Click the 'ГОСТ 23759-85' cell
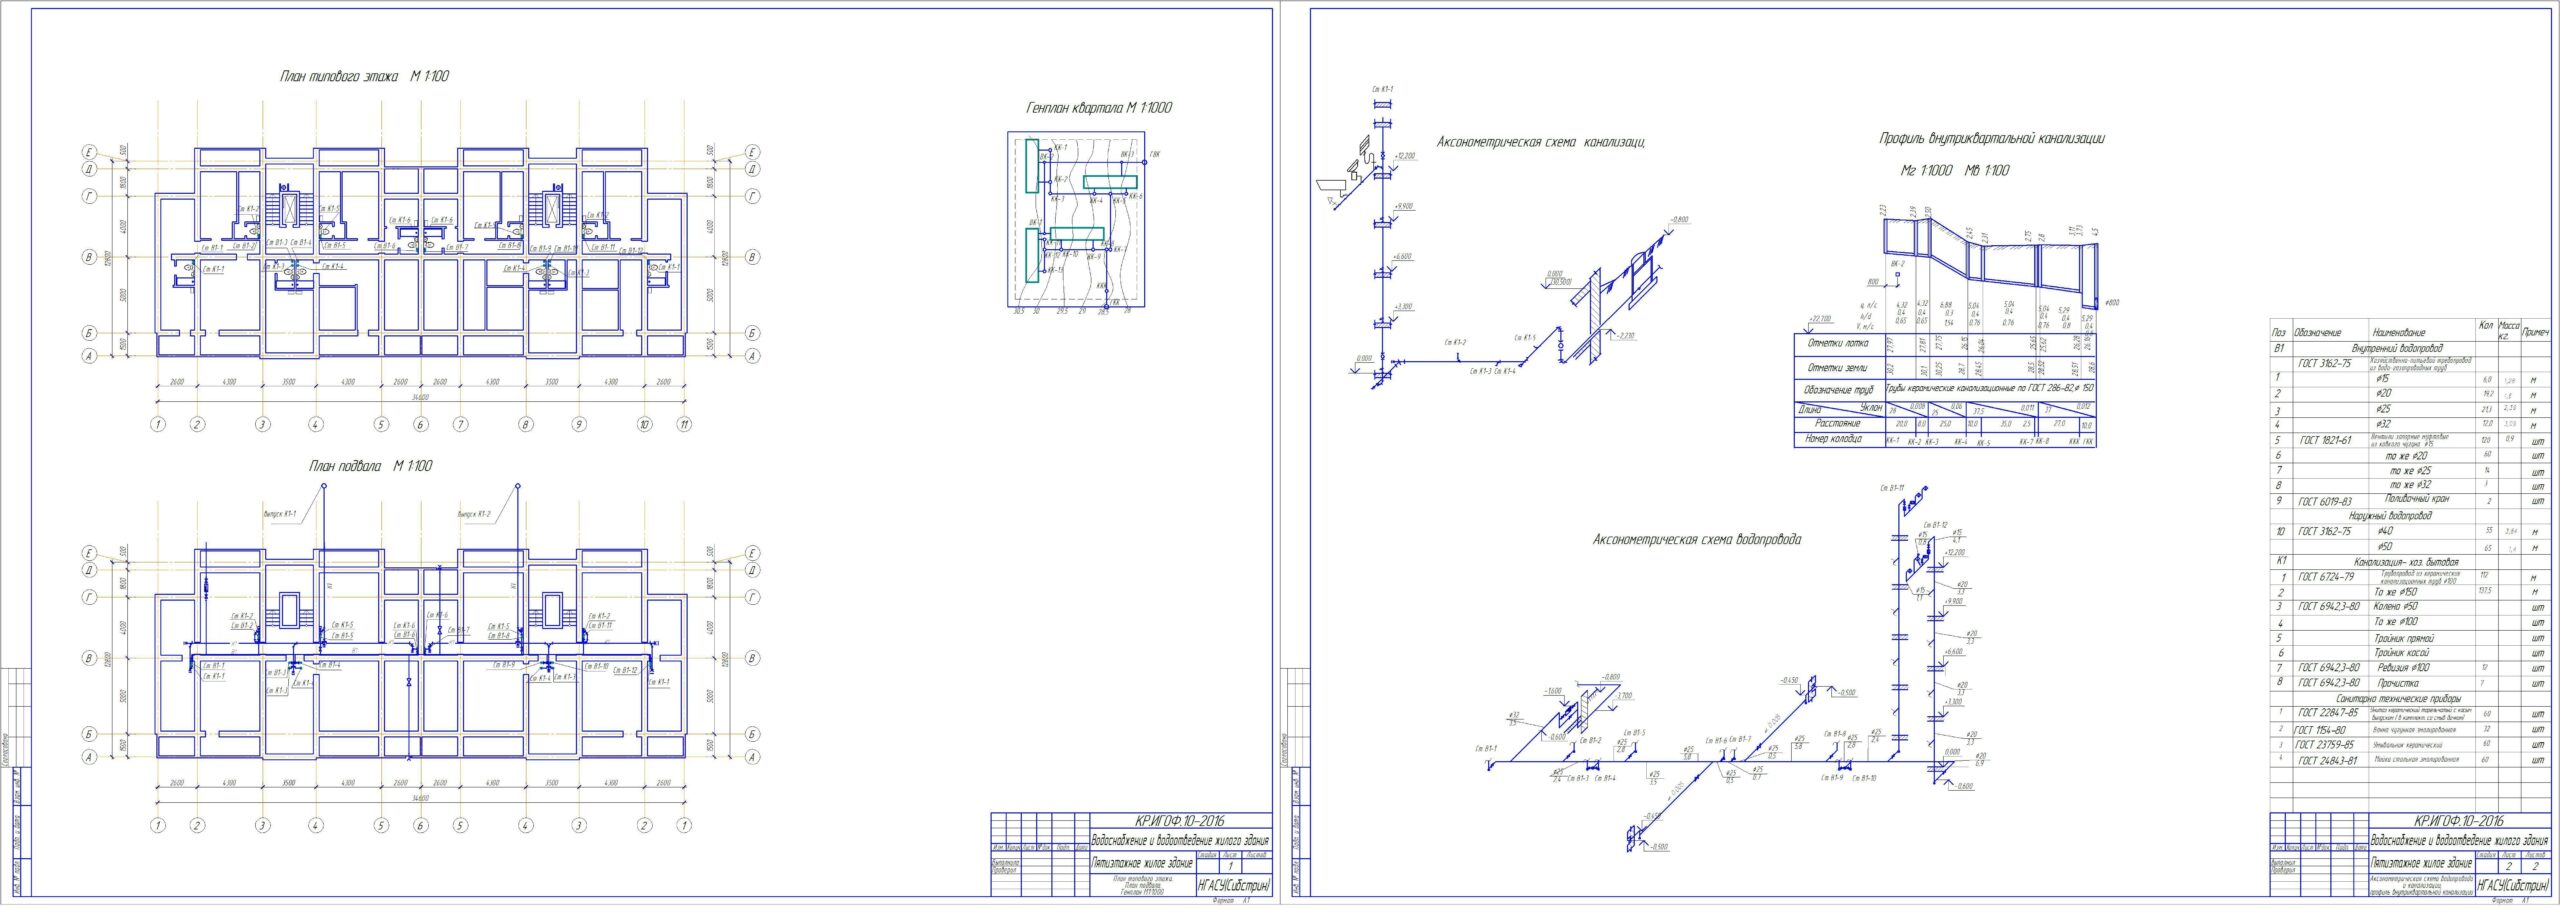Image resolution: width=2560 pixels, height=909 pixels. tap(2325, 745)
